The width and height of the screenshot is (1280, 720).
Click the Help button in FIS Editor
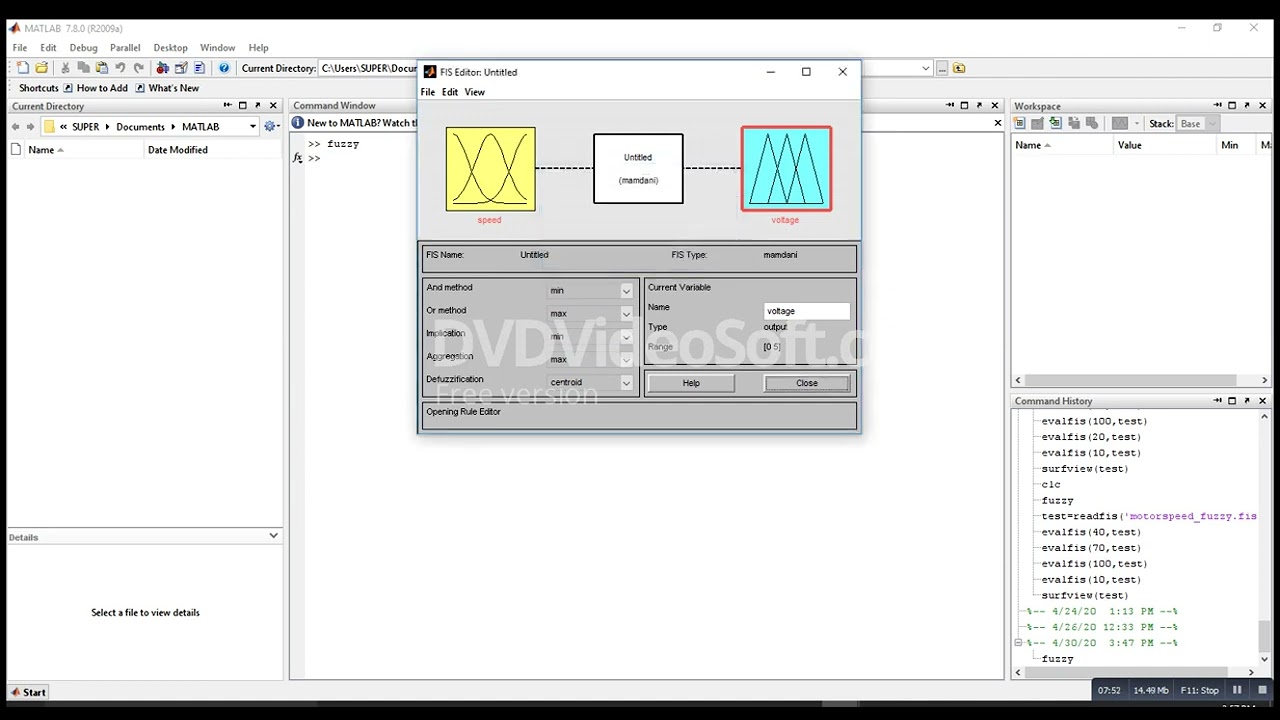tap(691, 383)
